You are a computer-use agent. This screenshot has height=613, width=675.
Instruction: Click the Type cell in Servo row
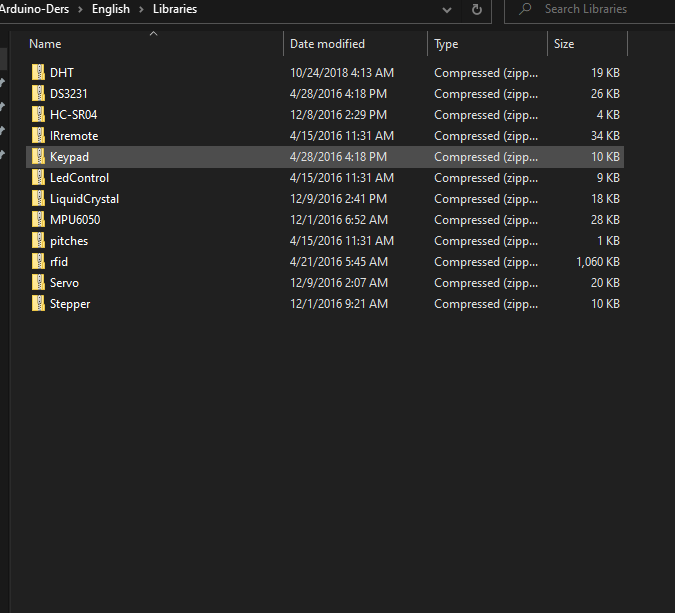(486, 283)
